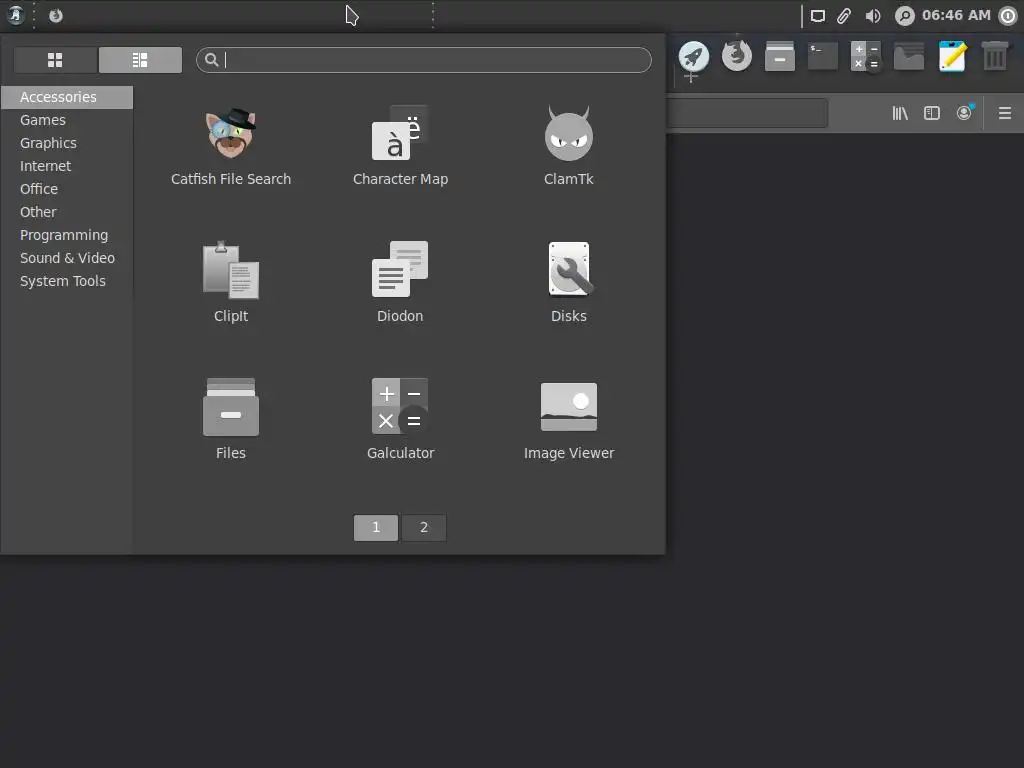Screen dimensions: 1024x768
Task: Go to page 1 of apps
Action: click(x=376, y=528)
